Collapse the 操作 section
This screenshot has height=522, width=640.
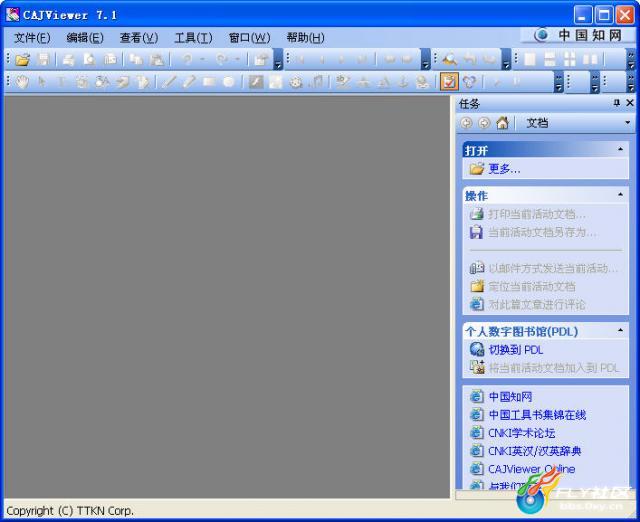click(x=620, y=195)
